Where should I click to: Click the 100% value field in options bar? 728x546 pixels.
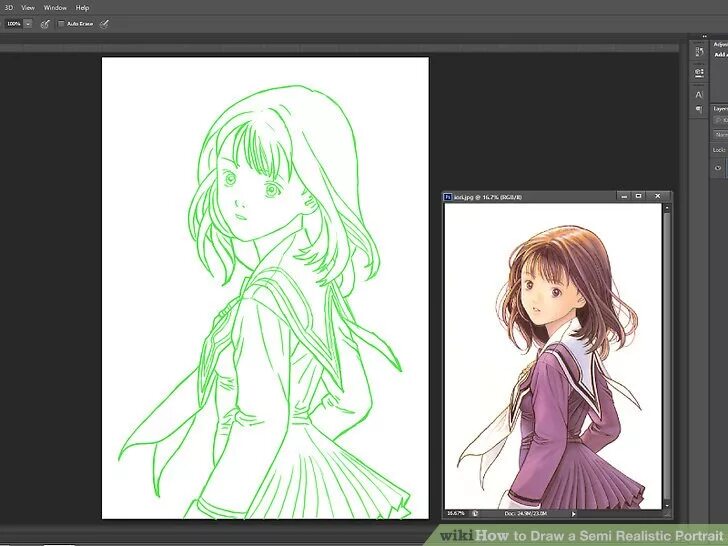13,24
